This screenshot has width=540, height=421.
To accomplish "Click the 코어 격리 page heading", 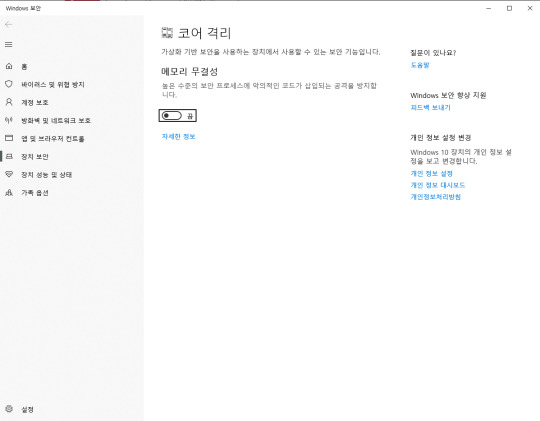I will (204, 33).
